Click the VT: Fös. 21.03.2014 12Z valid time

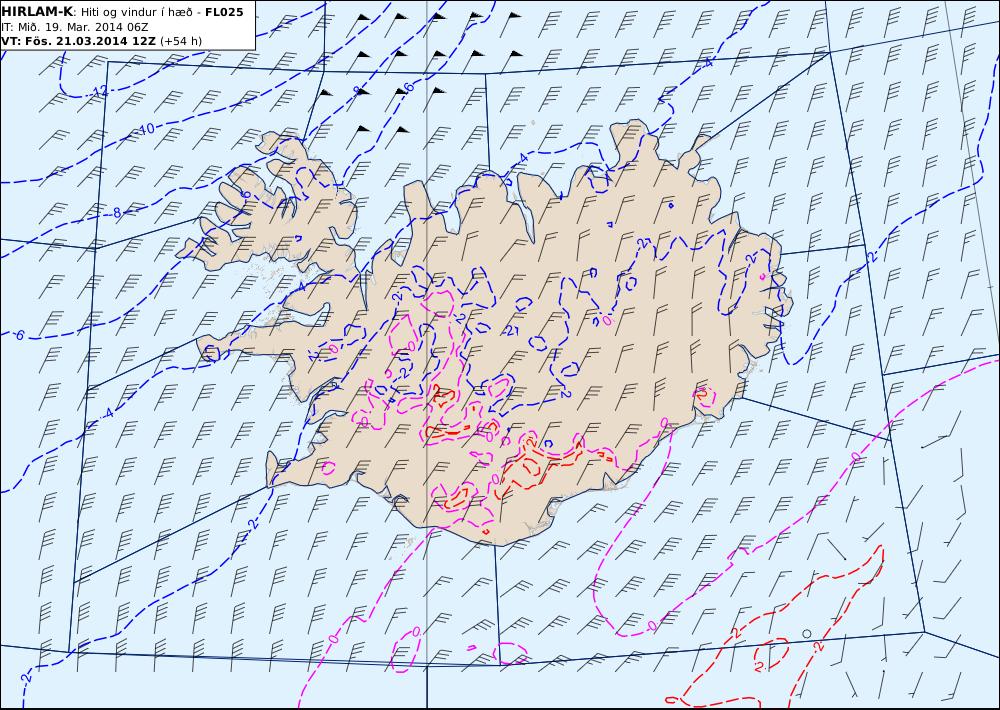tap(79, 41)
